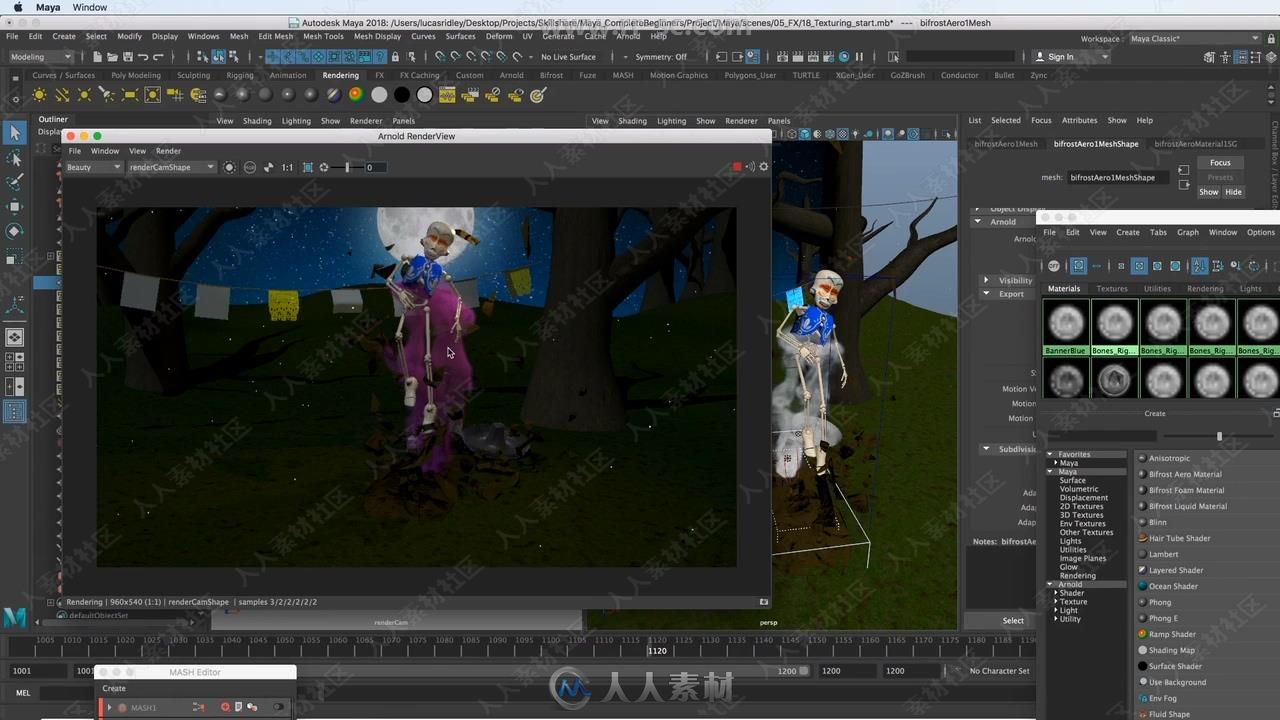Create a point light from the Rendering shelf
Image resolution: width=1280 pixels, height=720 pixels.
tap(84, 95)
